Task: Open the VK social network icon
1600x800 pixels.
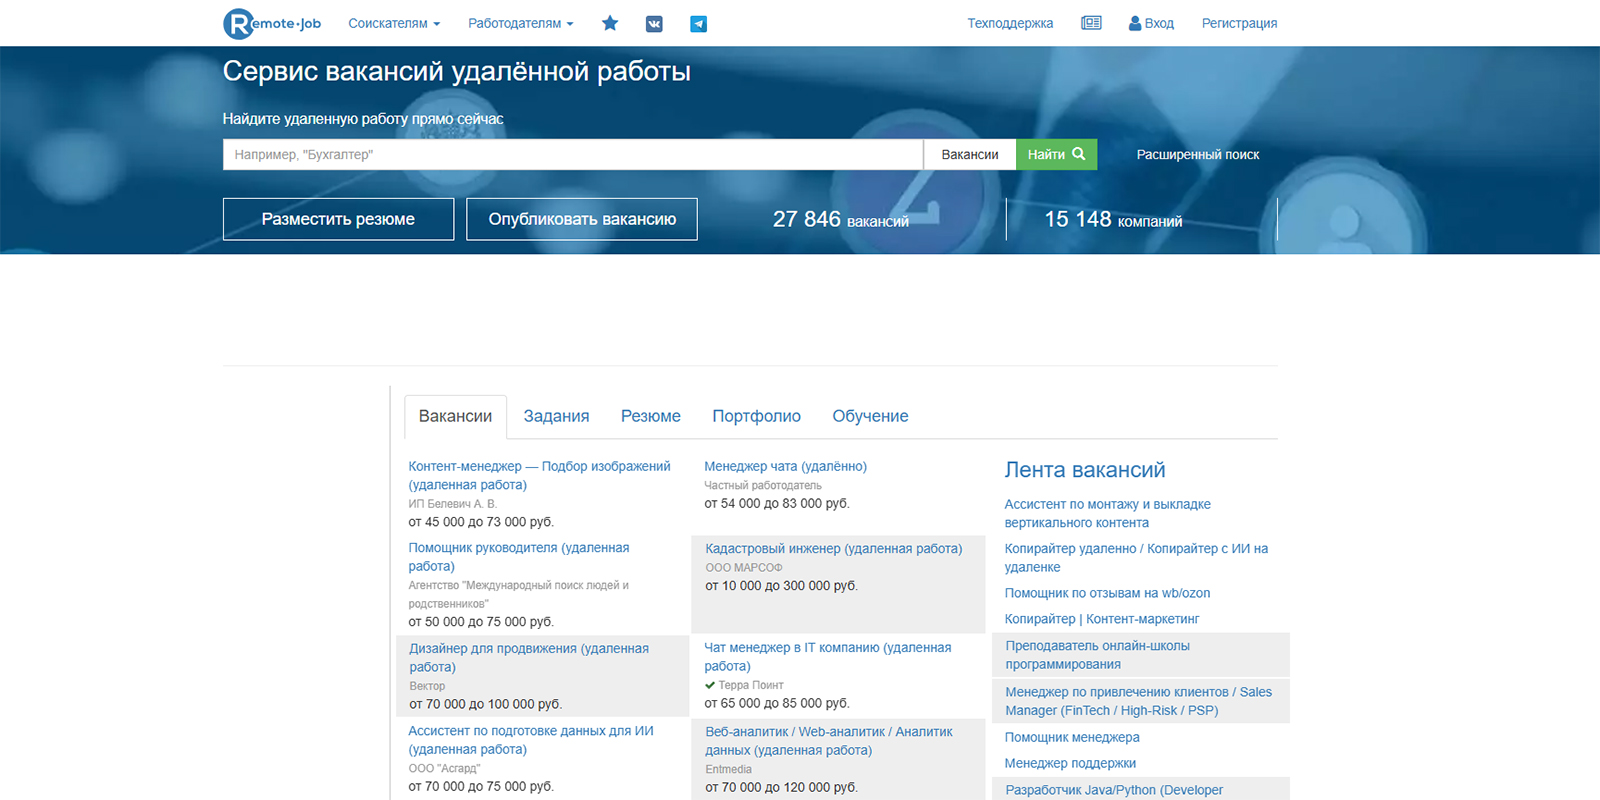Action: 654,24
